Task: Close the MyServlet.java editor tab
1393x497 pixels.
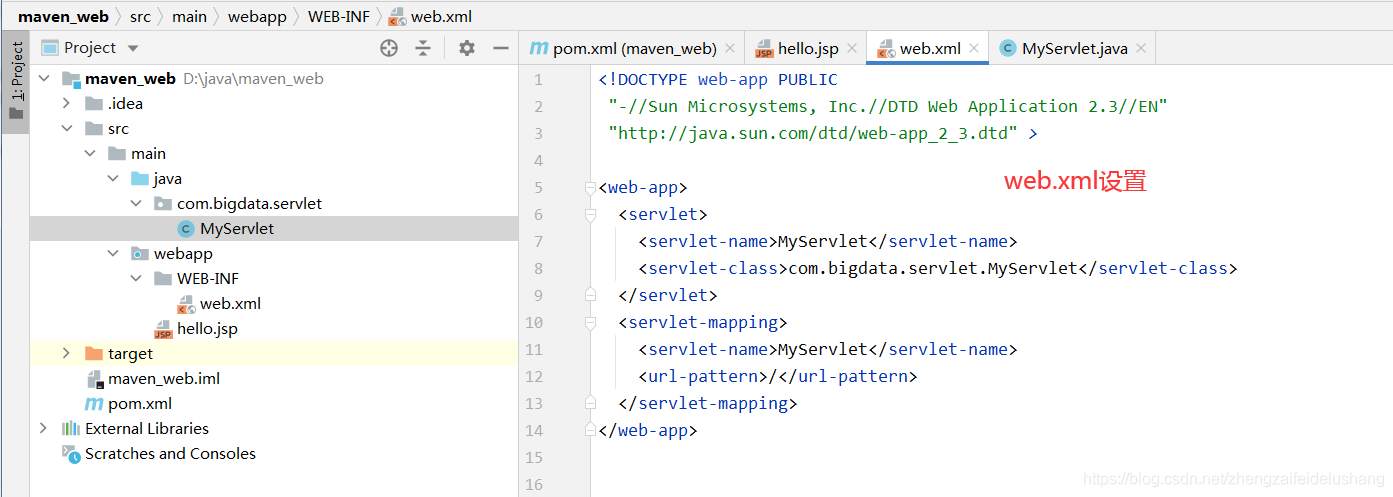Action: pyautogui.click(x=1141, y=48)
